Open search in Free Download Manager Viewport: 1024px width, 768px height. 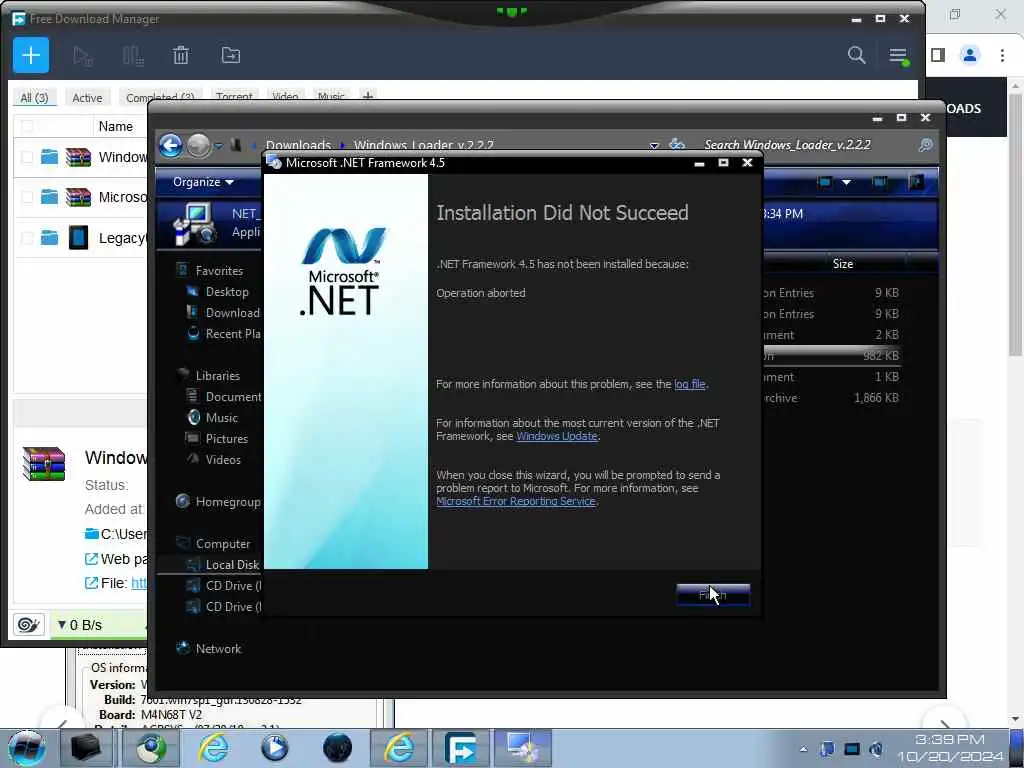[856, 55]
